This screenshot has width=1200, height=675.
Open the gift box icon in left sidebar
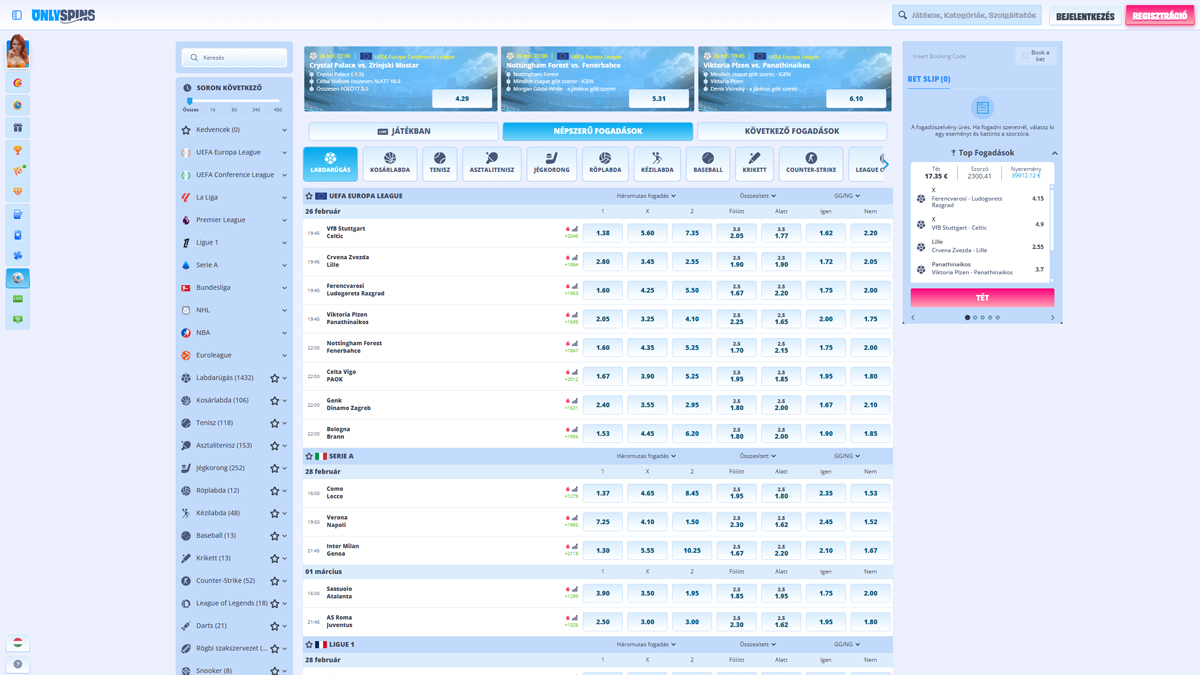tap(17, 128)
